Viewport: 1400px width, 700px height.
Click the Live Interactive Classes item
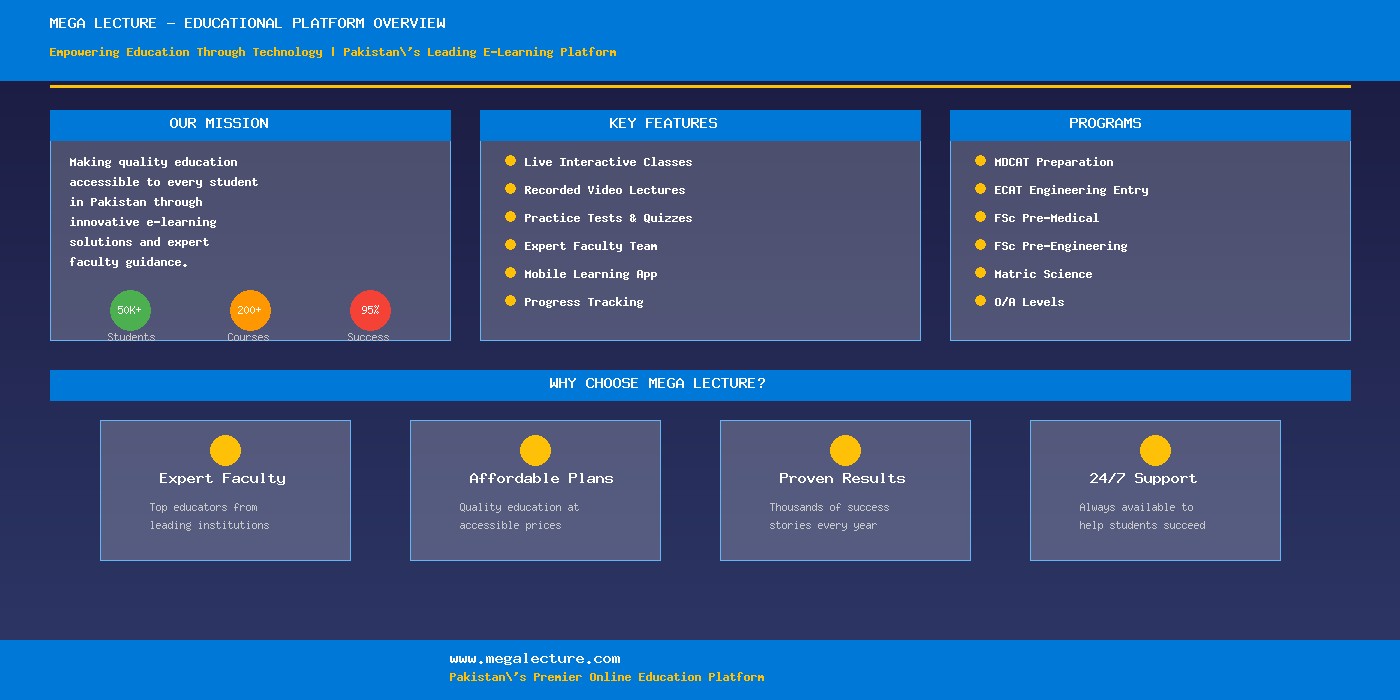coord(608,162)
